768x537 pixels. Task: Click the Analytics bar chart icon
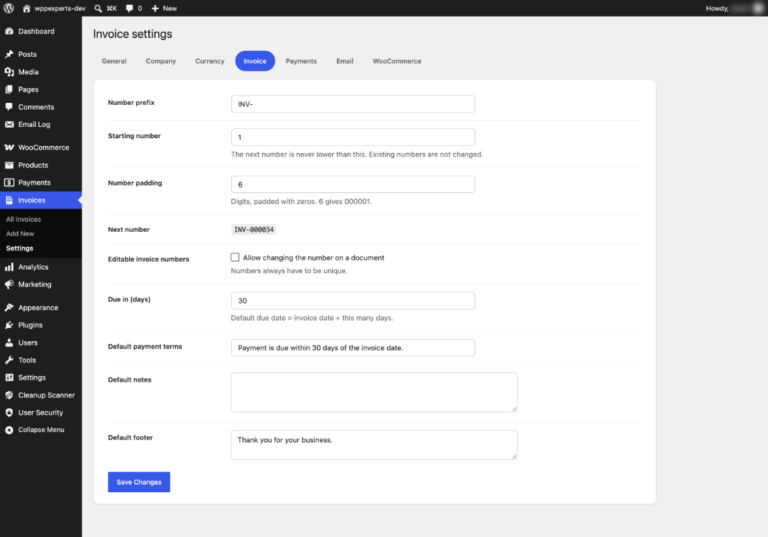(9, 267)
